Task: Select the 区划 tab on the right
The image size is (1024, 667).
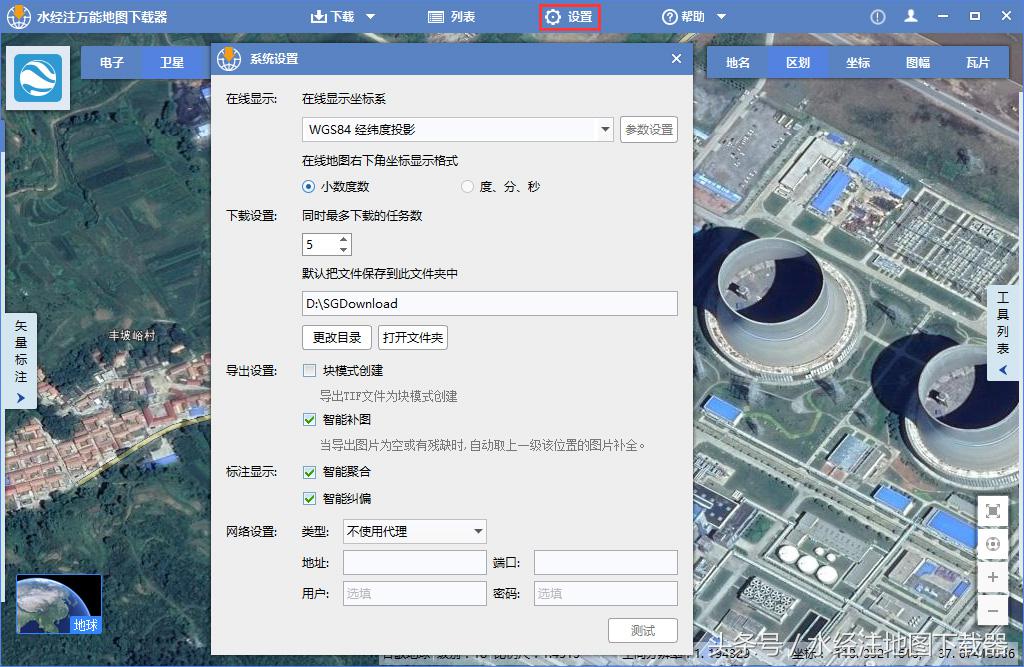Action: tap(798, 61)
